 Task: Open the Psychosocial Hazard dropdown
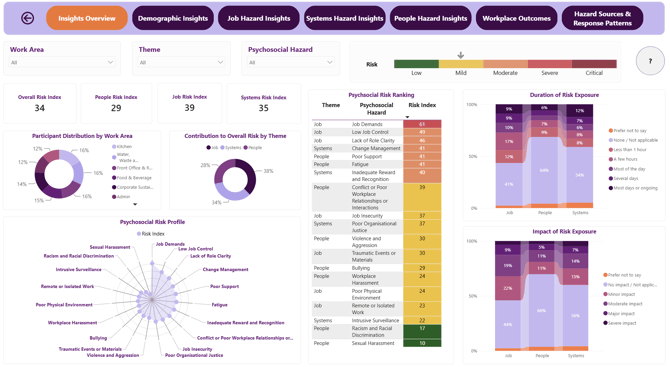click(x=291, y=62)
